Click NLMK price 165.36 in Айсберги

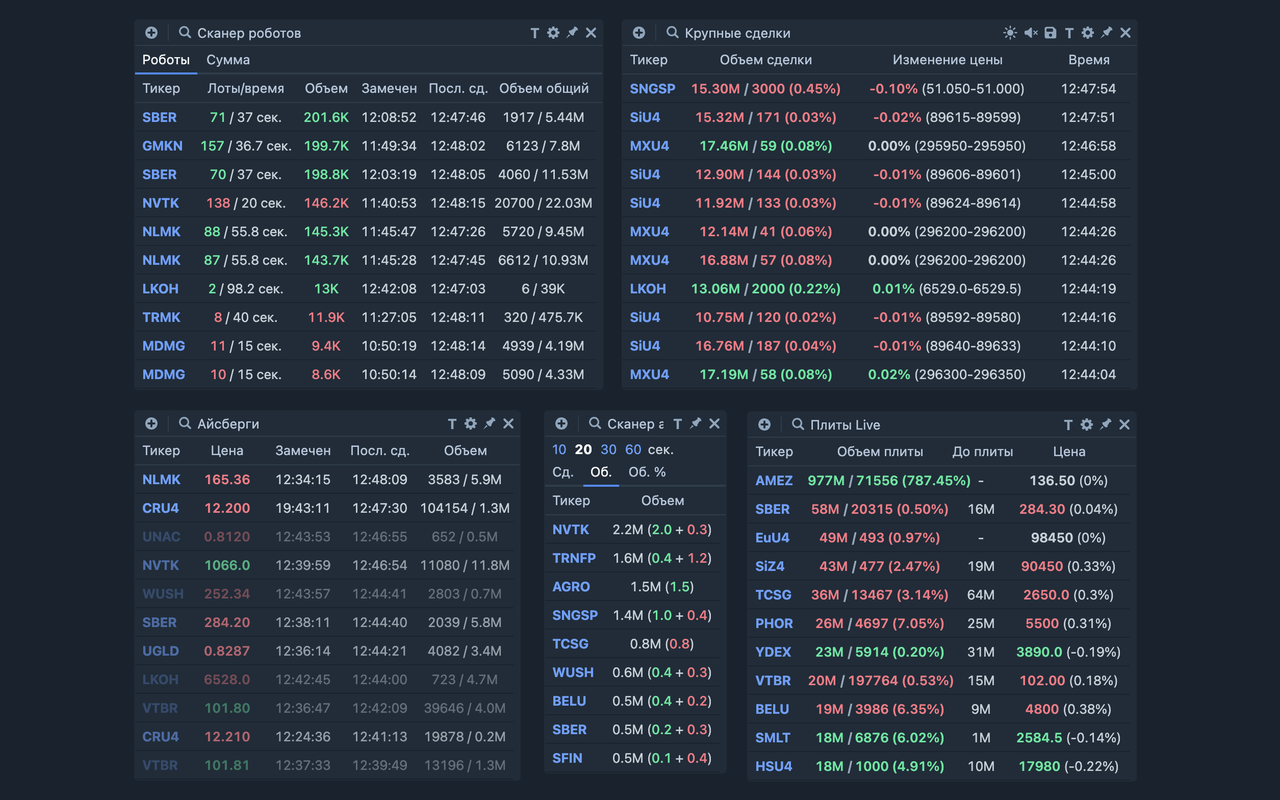click(x=227, y=480)
